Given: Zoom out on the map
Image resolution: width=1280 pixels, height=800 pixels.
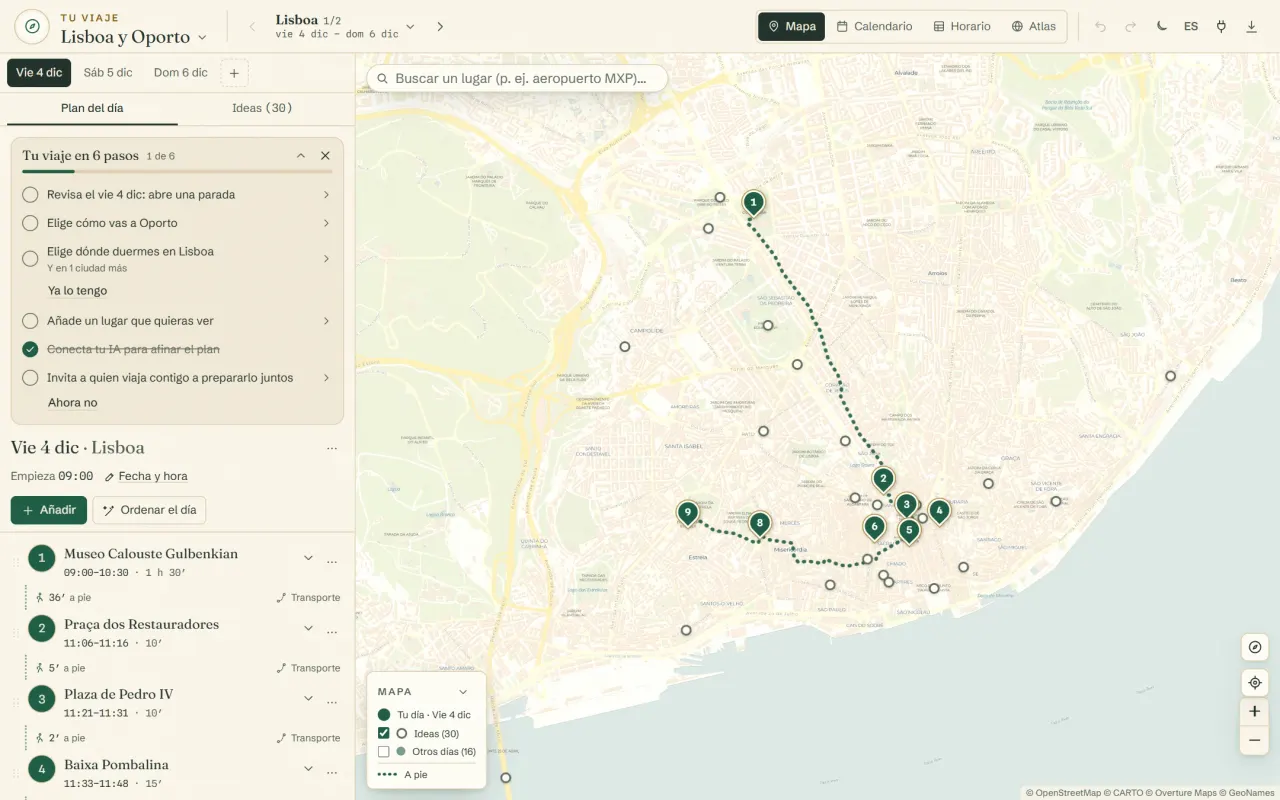Looking at the screenshot, I should (x=1255, y=741).
